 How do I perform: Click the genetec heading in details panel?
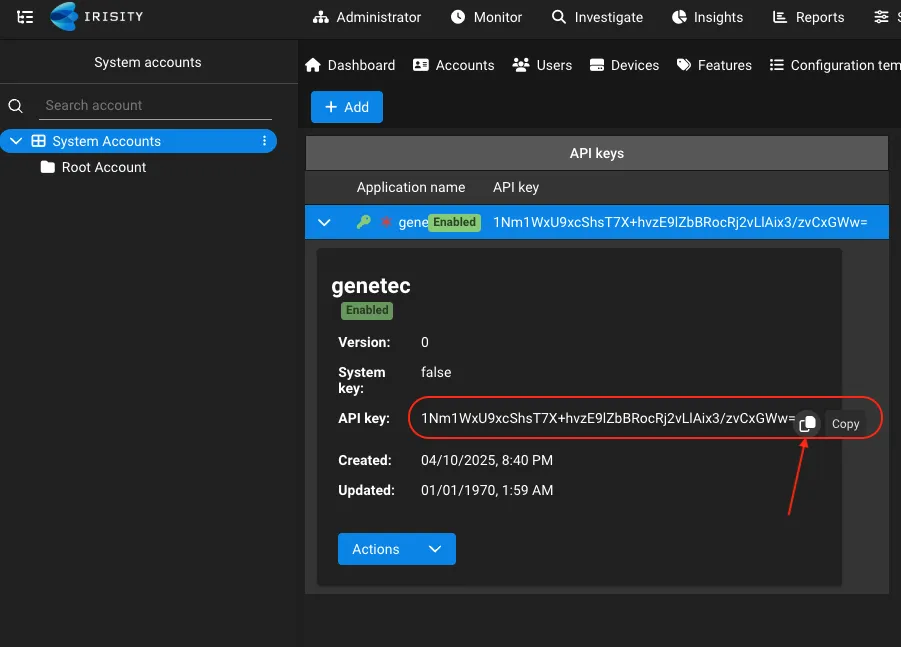click(x=371, y=286)
